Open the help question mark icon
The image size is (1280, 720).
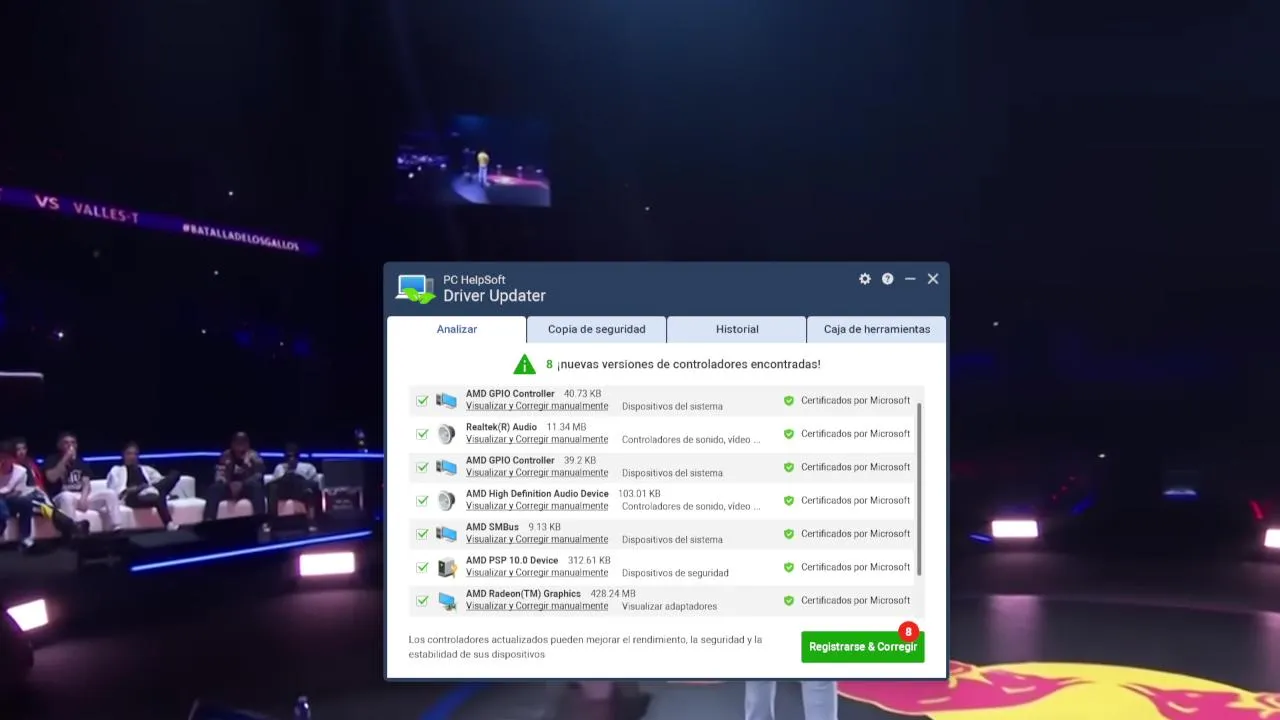pyautogui.click(x=887, y=279)
